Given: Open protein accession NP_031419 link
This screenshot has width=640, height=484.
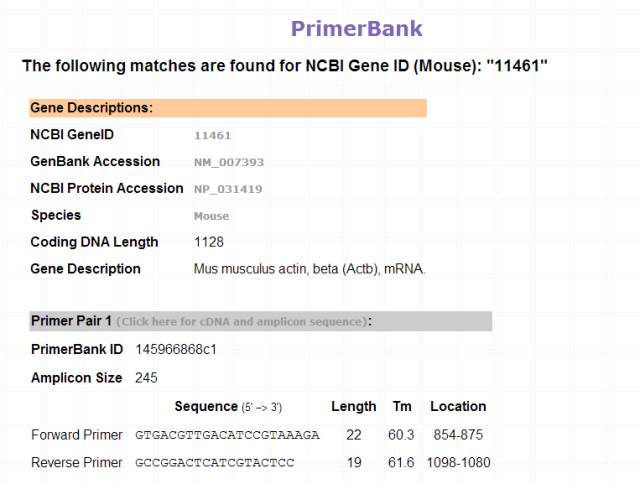Looking at the screenshot, I should pyautogui.click(x=228, y=189).
